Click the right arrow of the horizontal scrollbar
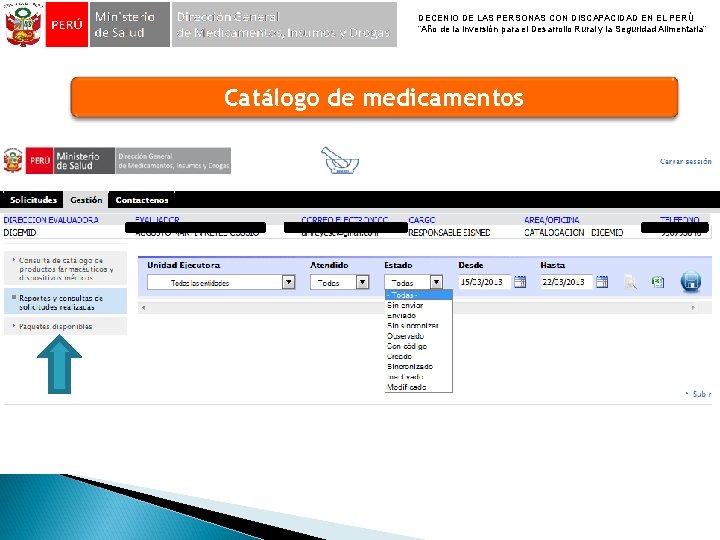The height and width of the screenshot is (540, 720). coord(693,308)
